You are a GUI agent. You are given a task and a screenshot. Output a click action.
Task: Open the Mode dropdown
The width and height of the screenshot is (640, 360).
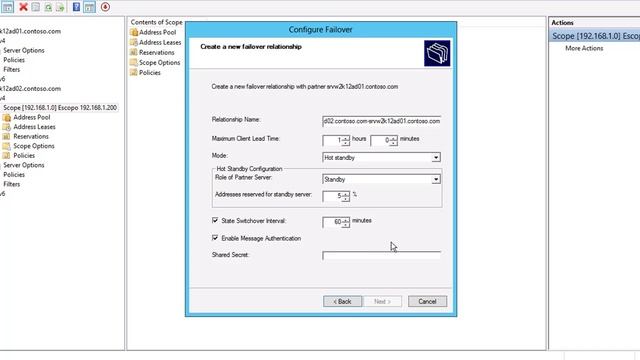[436, 158]
